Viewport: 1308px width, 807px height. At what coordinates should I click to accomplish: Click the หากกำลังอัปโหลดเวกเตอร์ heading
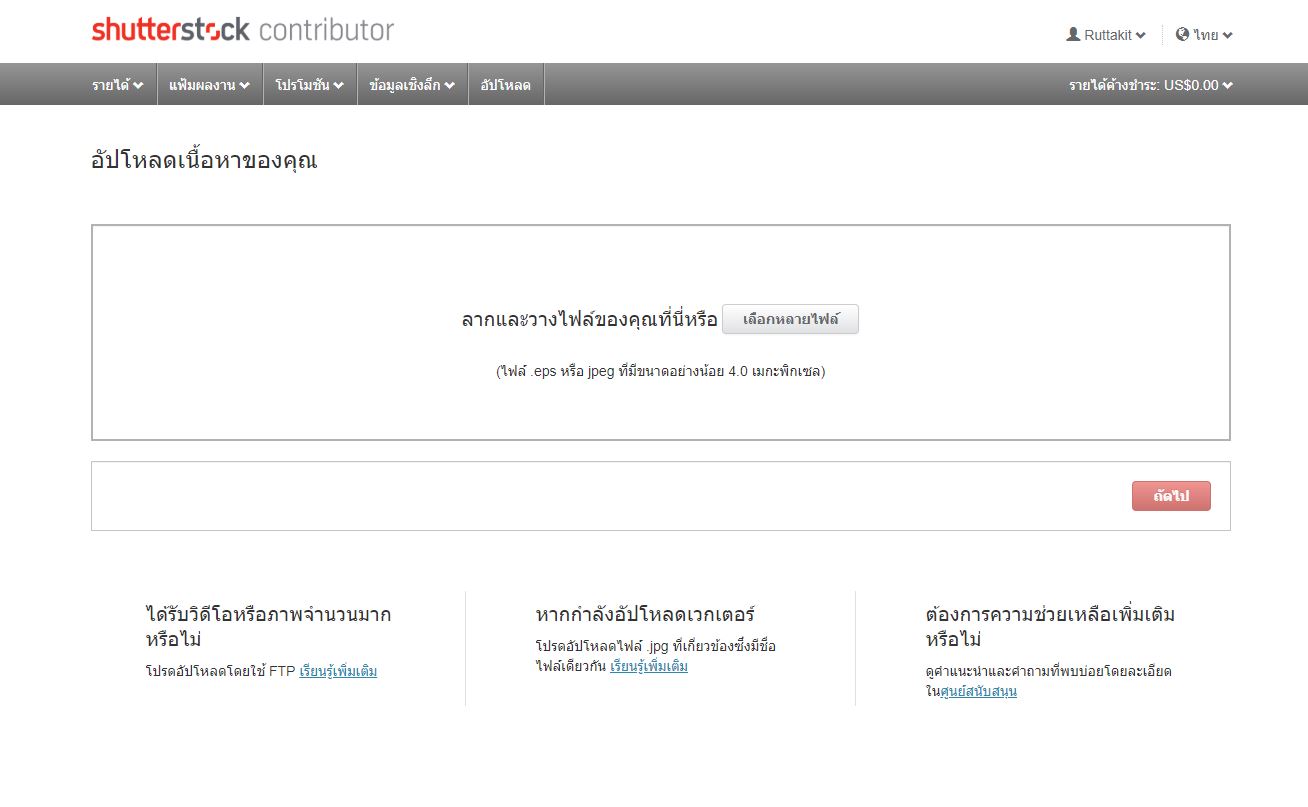tap(645, 614)
